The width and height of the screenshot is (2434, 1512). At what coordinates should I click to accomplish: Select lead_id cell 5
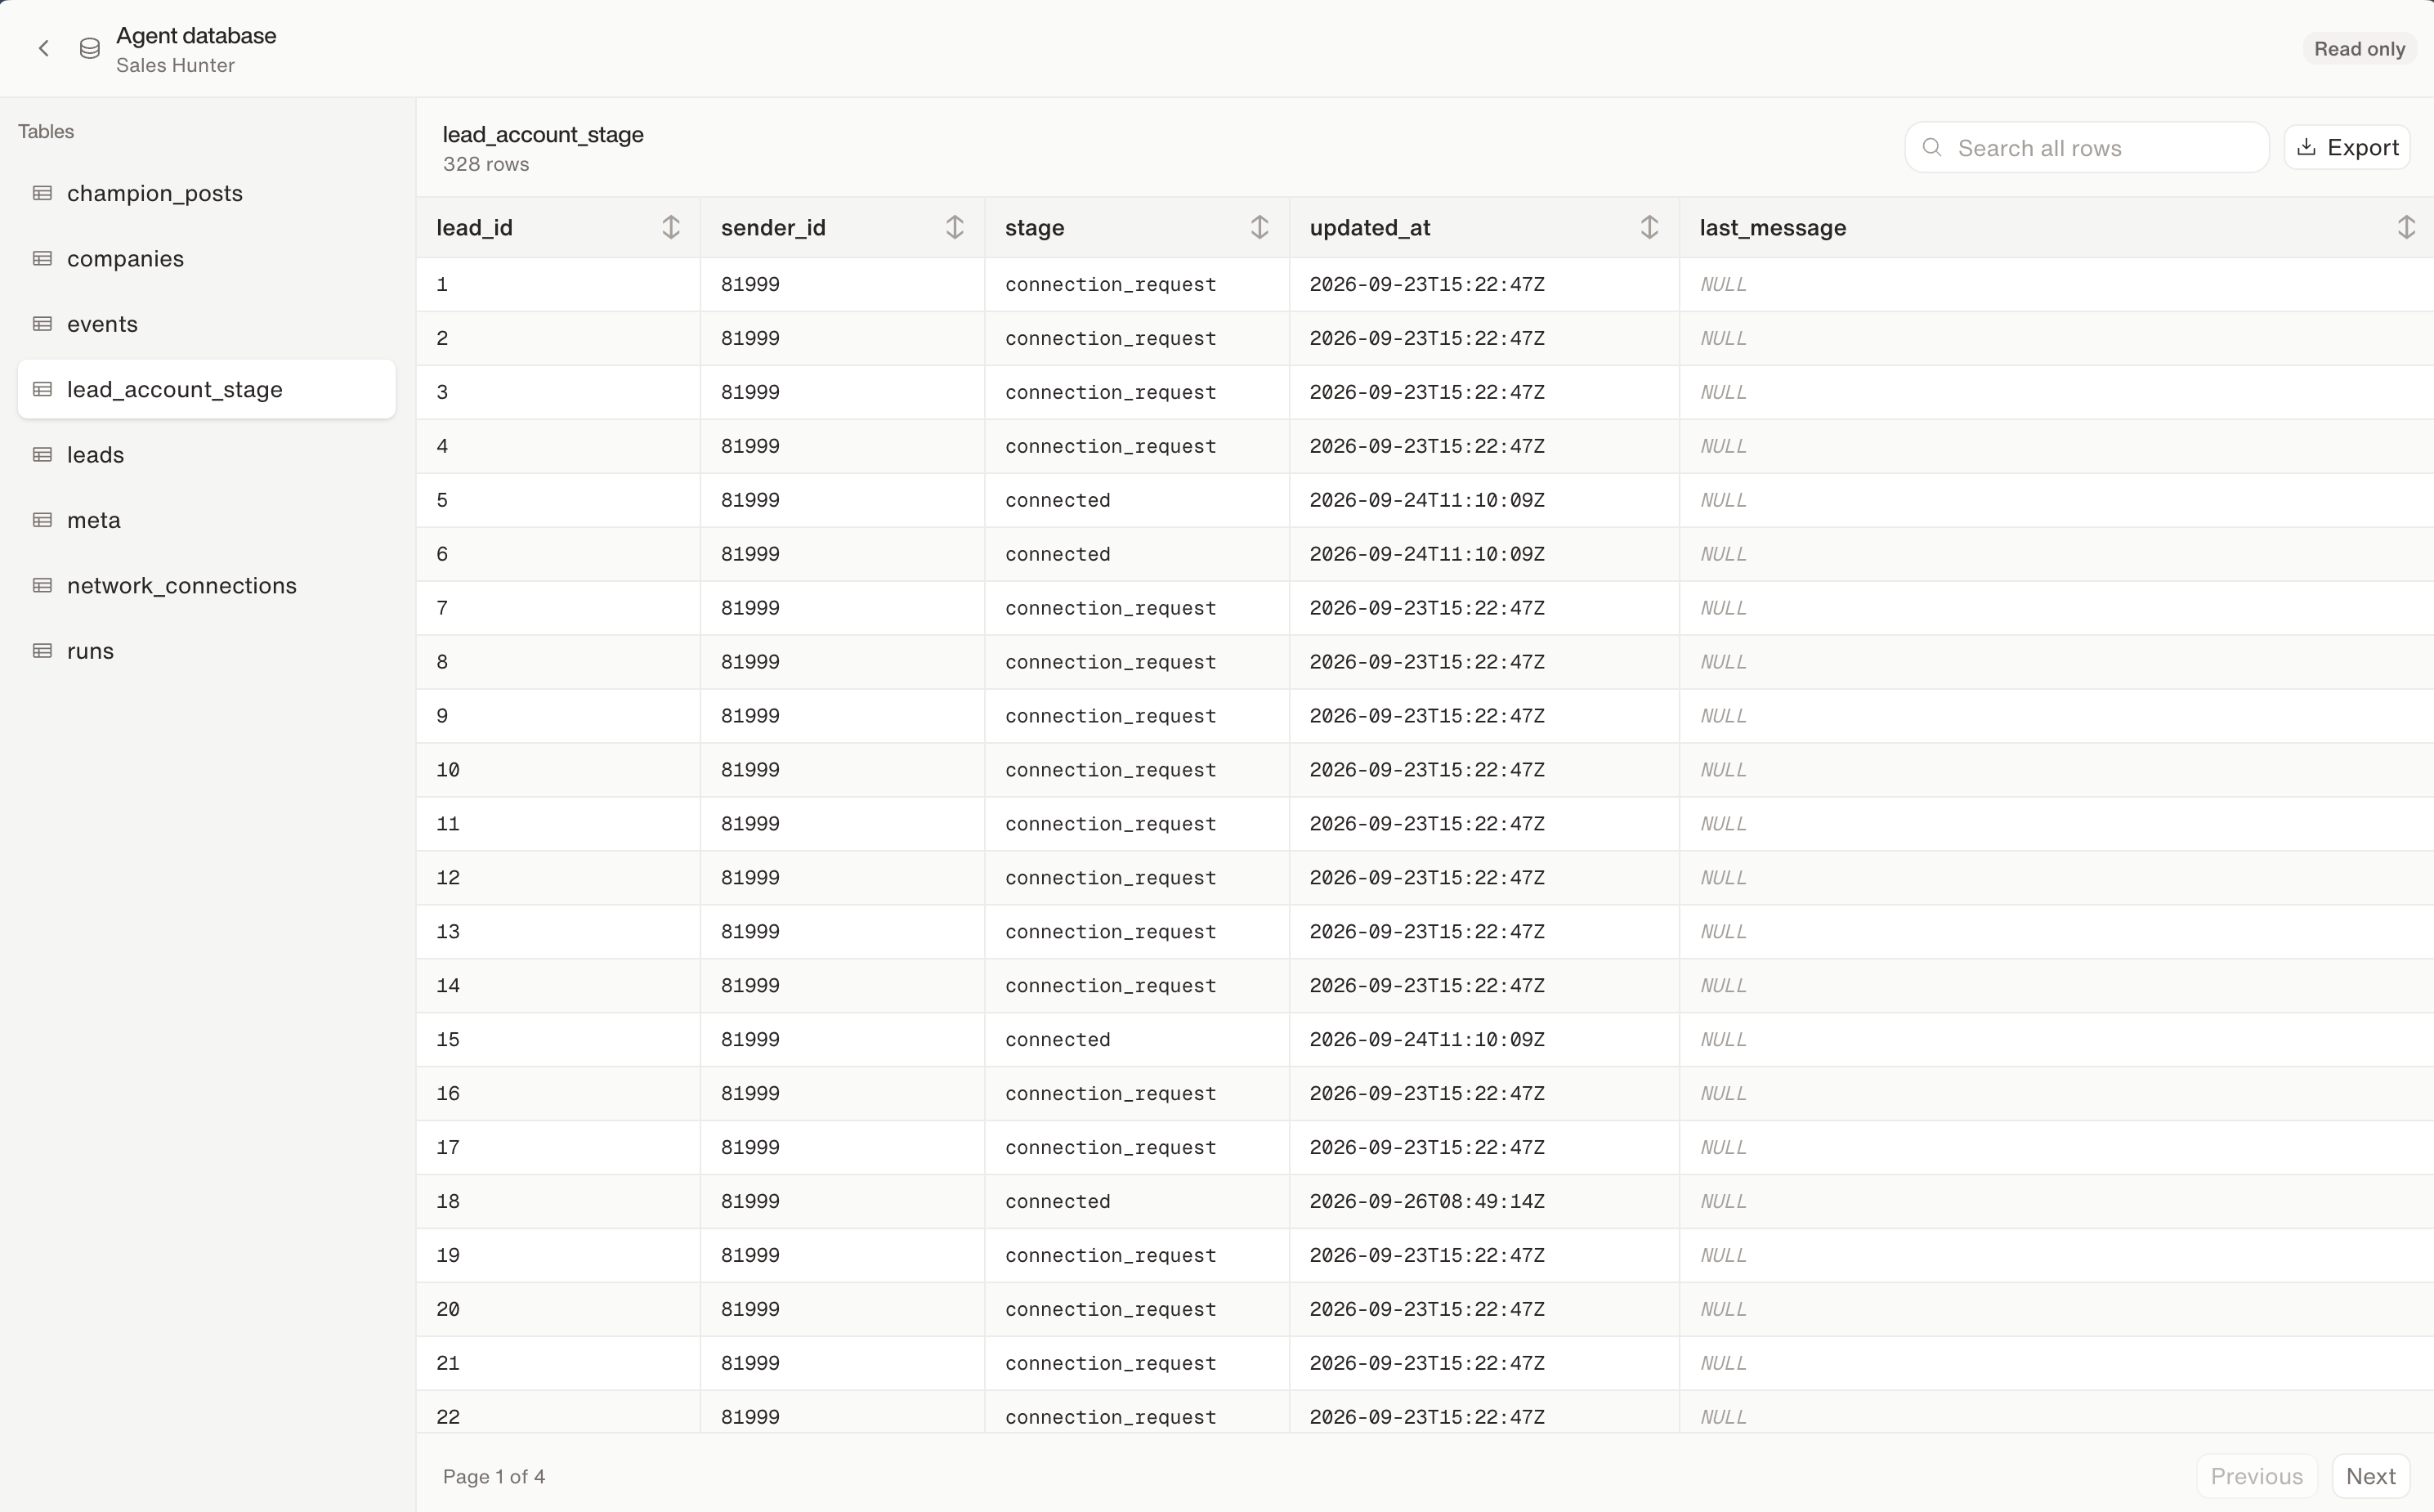pos(558,500)
